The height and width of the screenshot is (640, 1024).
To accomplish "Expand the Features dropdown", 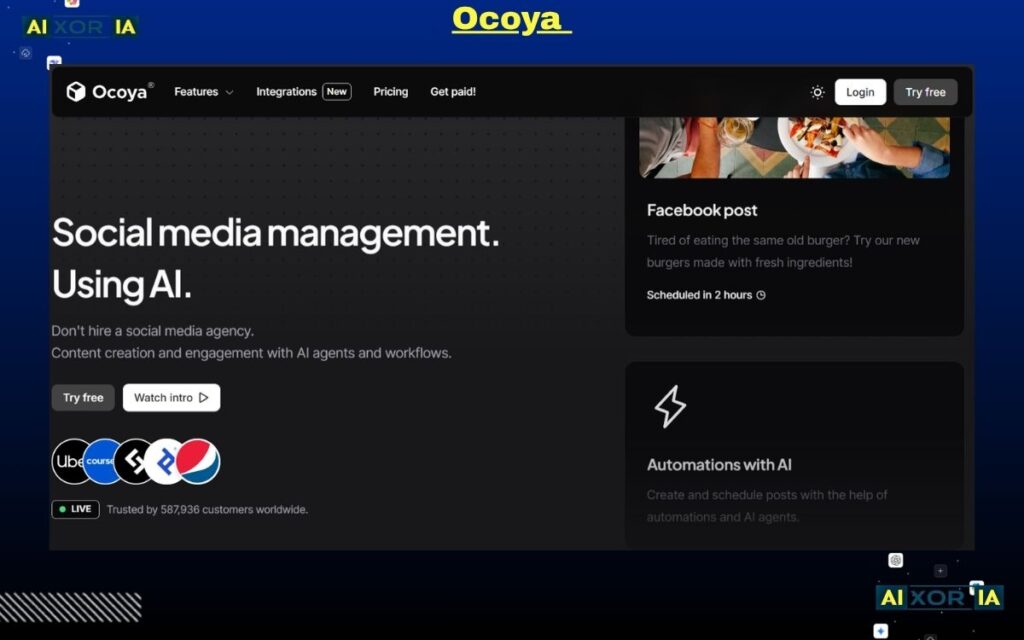I will 203,91.
